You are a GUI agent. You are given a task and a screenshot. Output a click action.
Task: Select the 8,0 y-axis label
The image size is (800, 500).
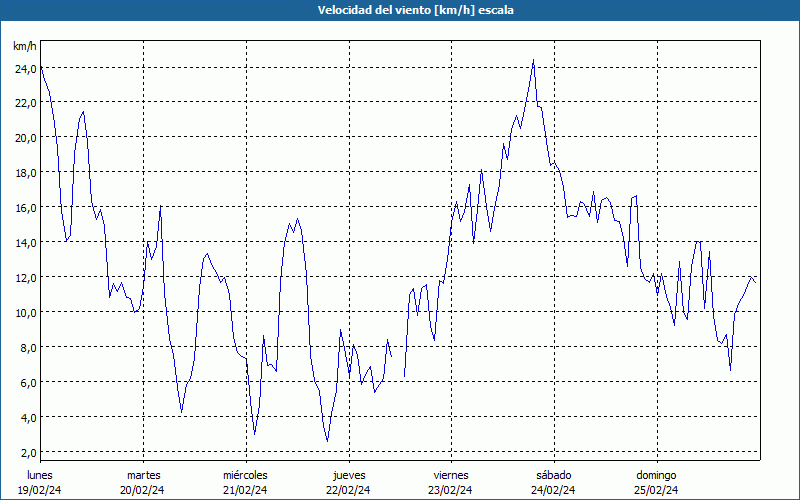(x=28, y=348)
